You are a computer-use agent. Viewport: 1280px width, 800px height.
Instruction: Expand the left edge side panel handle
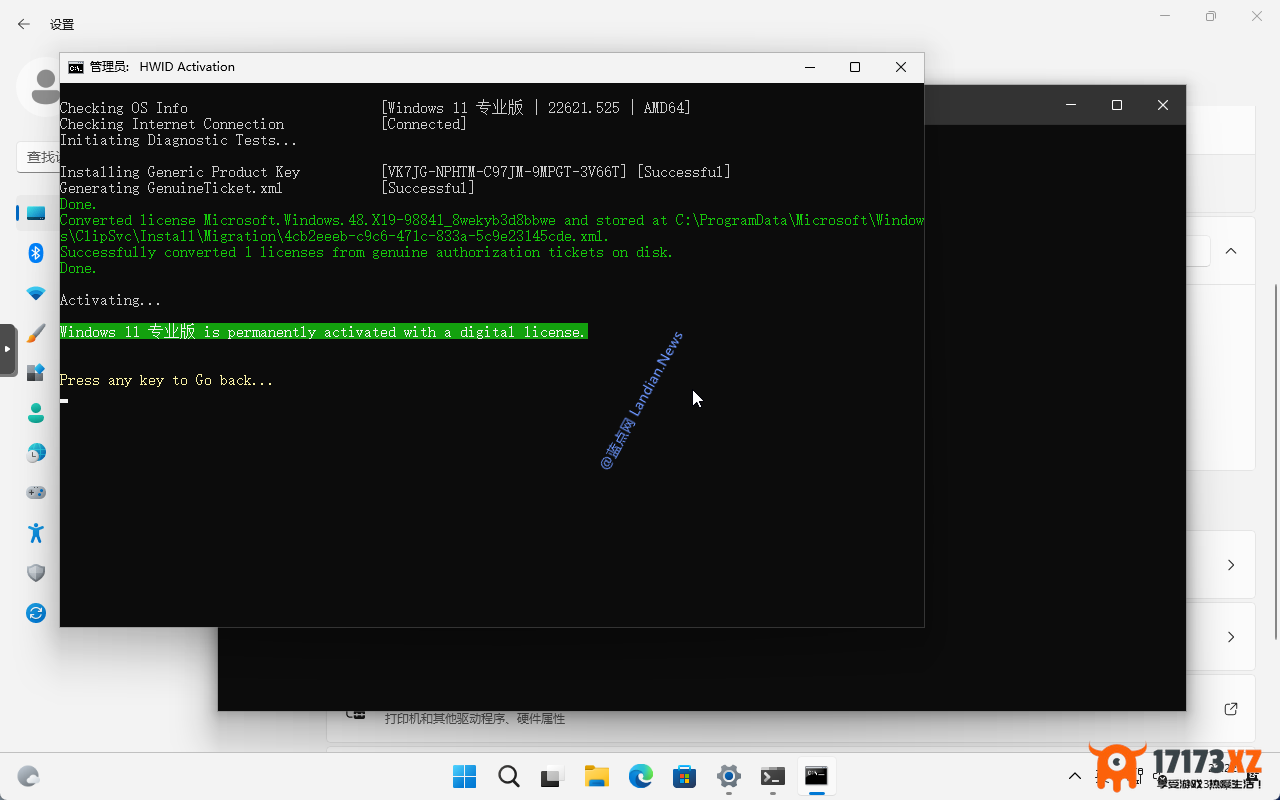[8, 349]
